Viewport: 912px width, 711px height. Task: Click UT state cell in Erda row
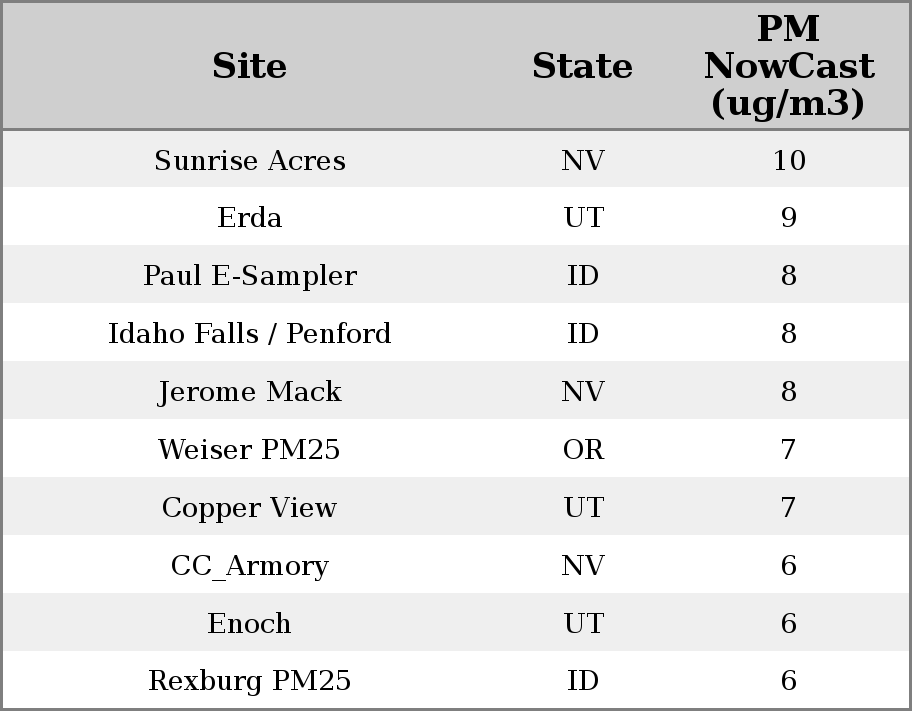click(582, 218)
